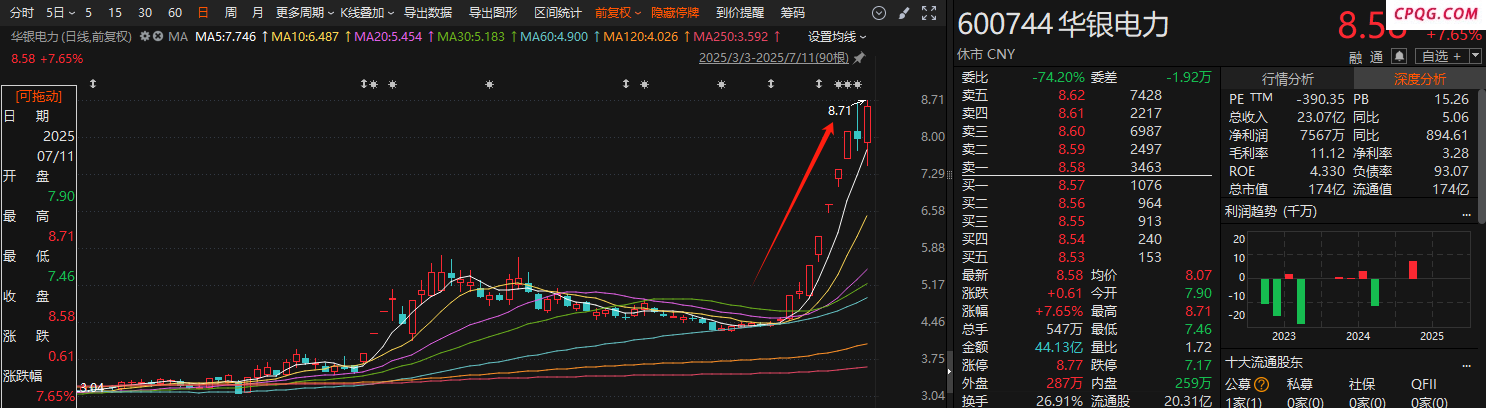The height and width of the screenshot is (408, 1486).
Task: Click 涨停 value 8.77
Action: (1071, 365)
